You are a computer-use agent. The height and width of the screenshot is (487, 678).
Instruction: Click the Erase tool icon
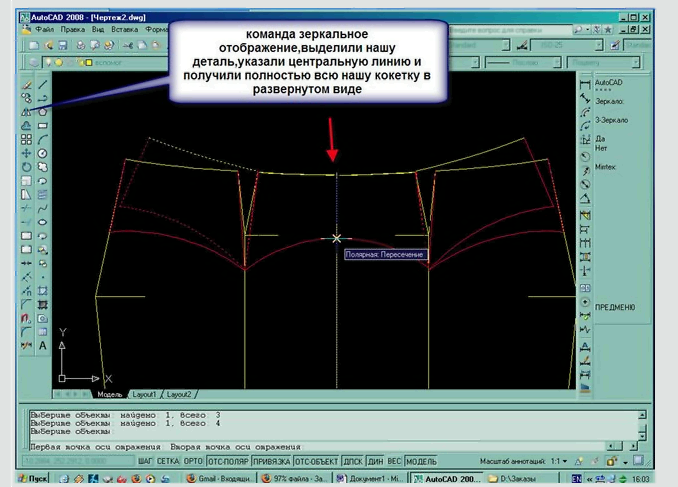(27, 86)
